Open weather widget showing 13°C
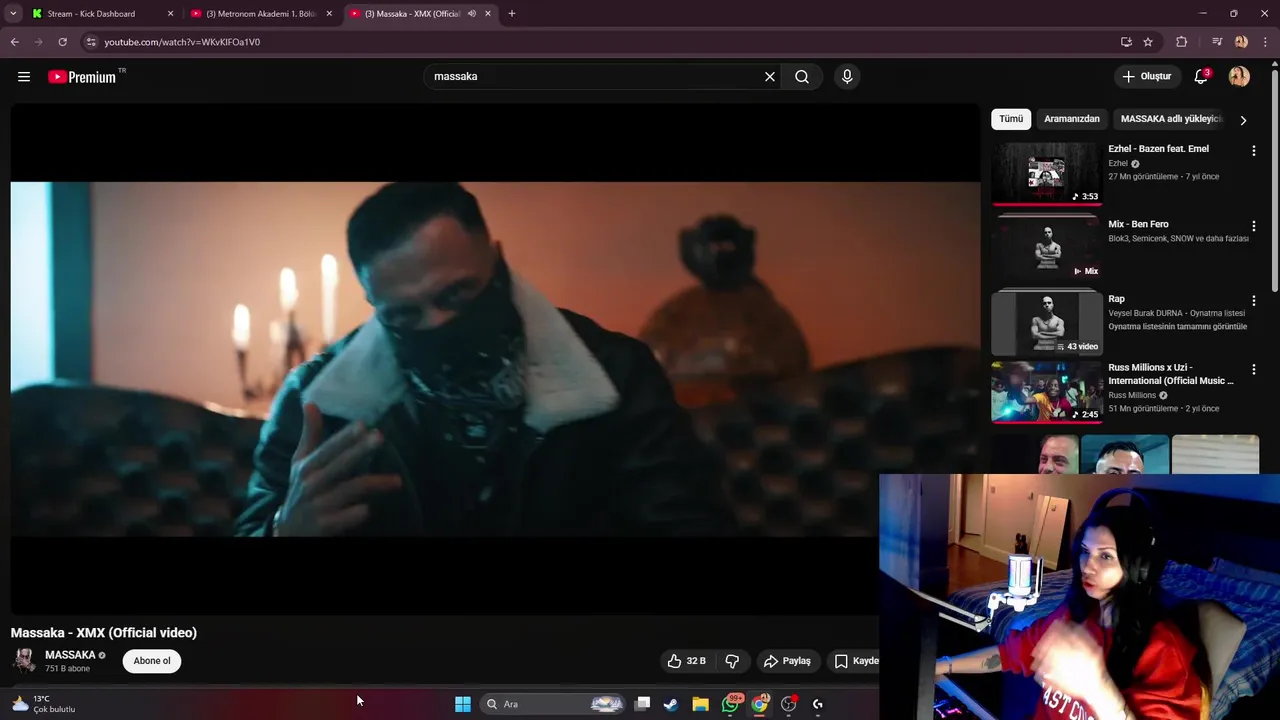Screen dimensions: 1280x720 [x=44, y=704]
